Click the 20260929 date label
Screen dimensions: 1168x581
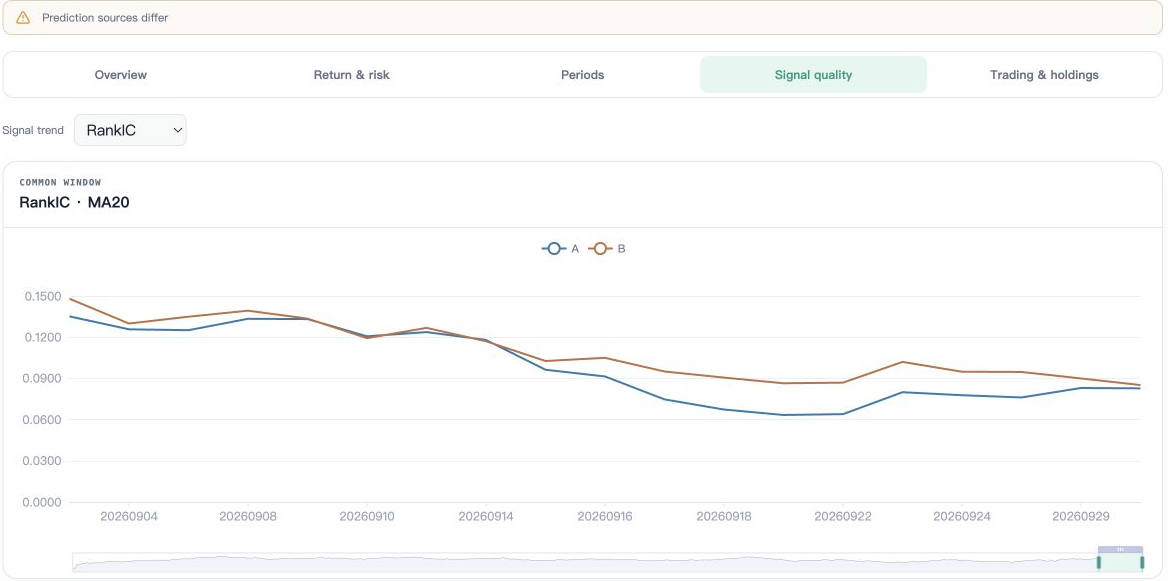1080,516
